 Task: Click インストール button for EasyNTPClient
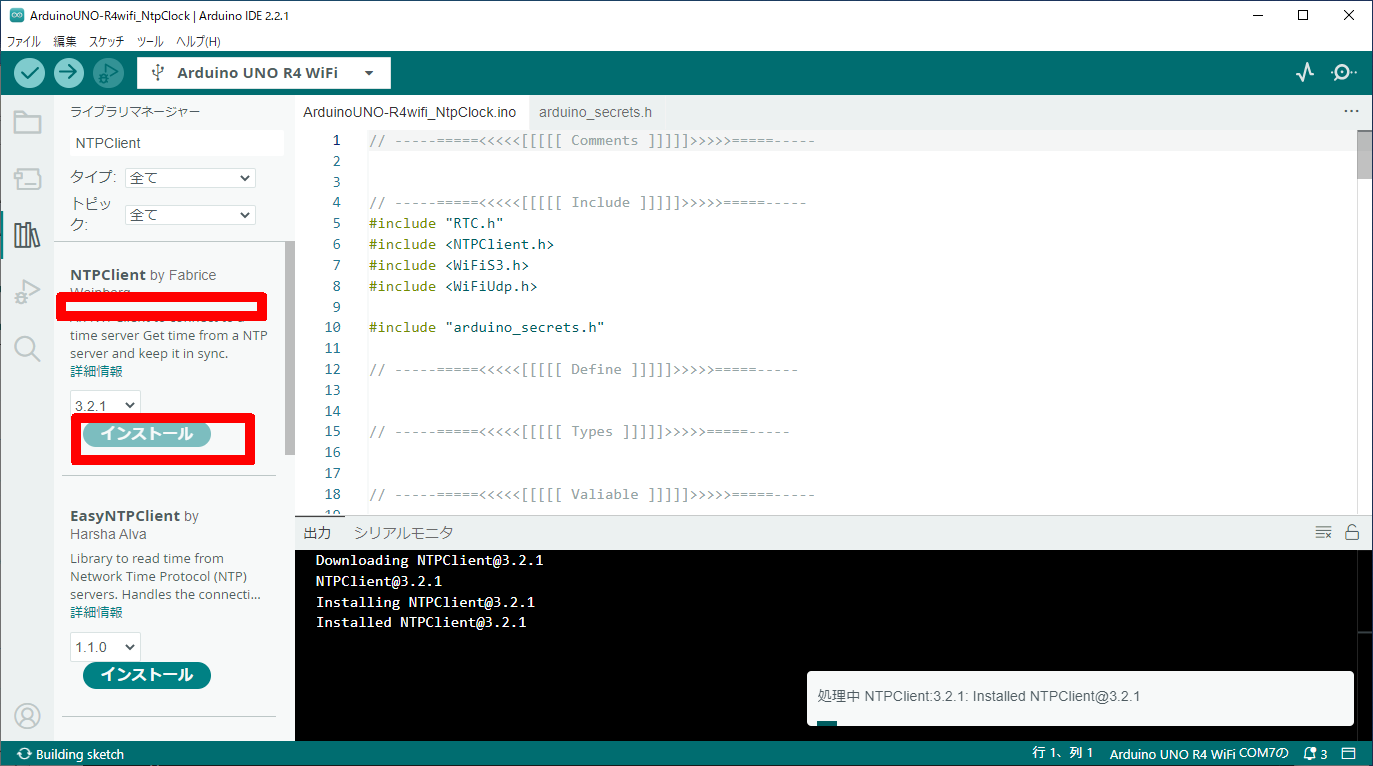pos(146,675)
